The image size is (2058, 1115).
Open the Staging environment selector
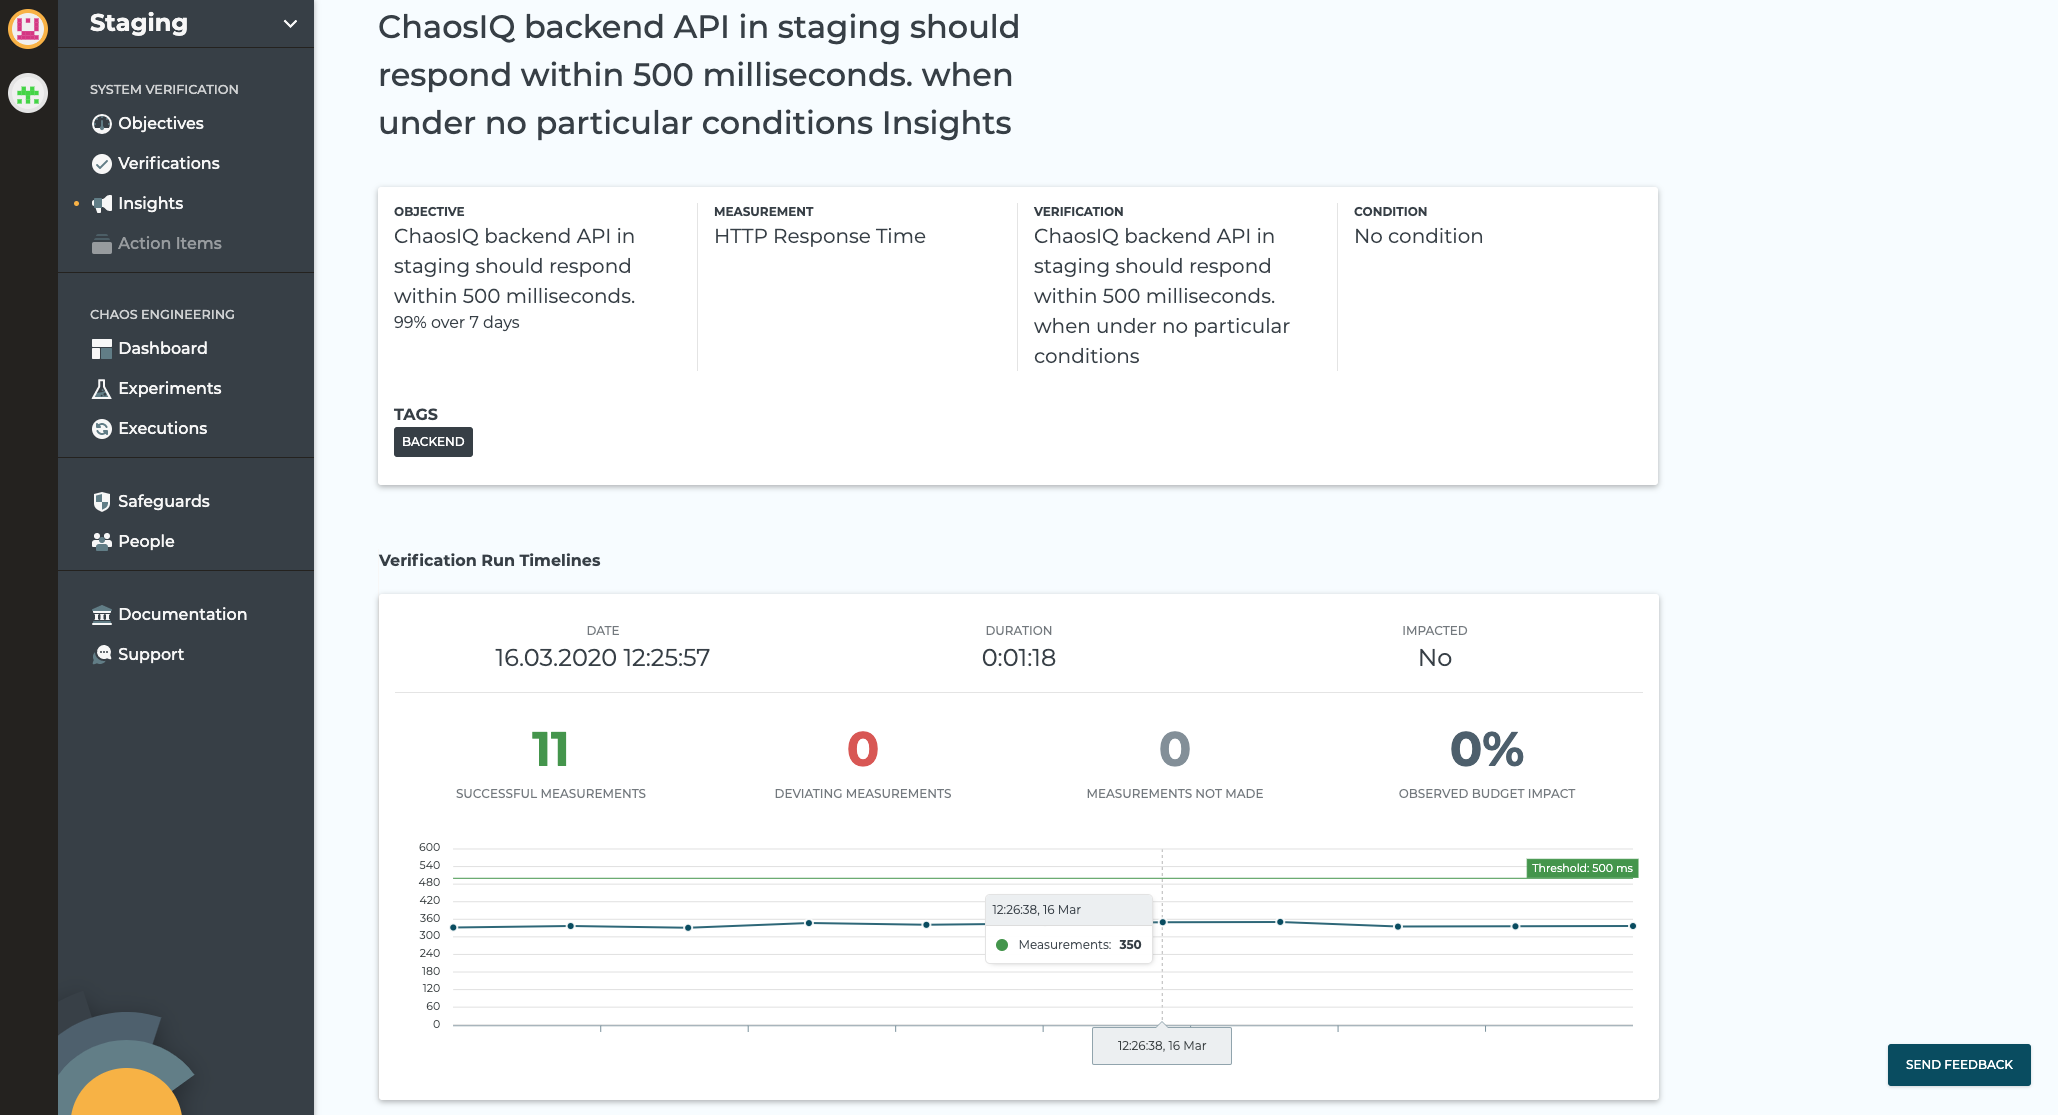coord(186,24)
